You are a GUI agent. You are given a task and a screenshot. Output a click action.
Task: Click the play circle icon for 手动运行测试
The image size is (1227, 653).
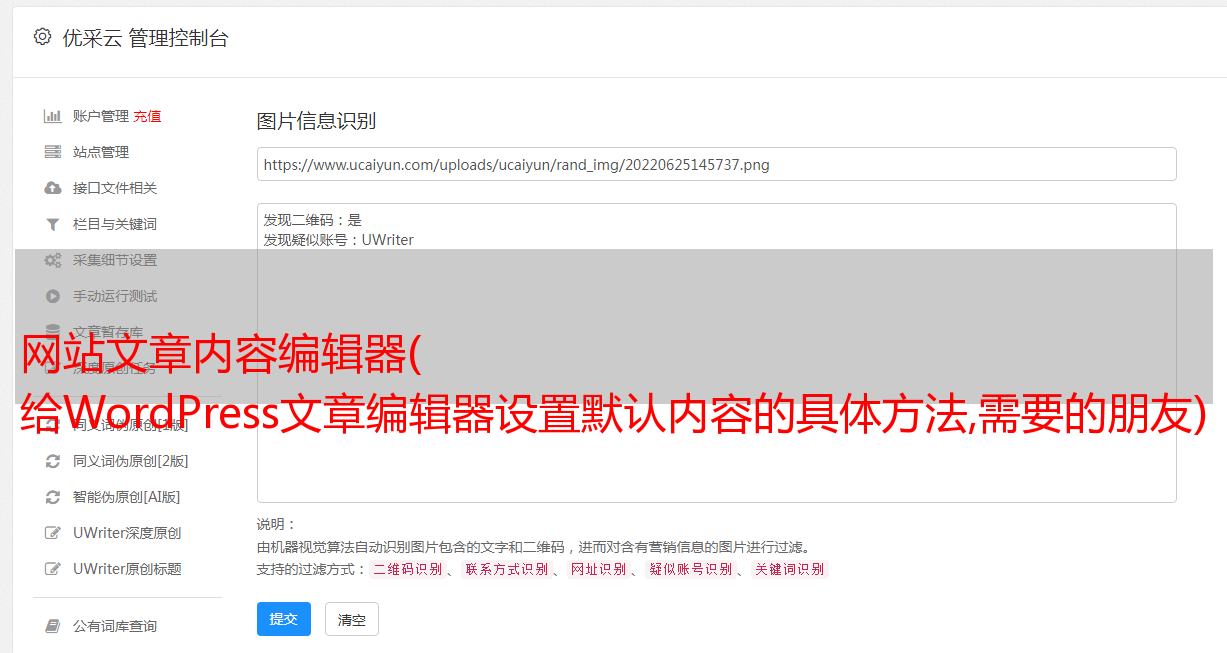coord(53,296)
